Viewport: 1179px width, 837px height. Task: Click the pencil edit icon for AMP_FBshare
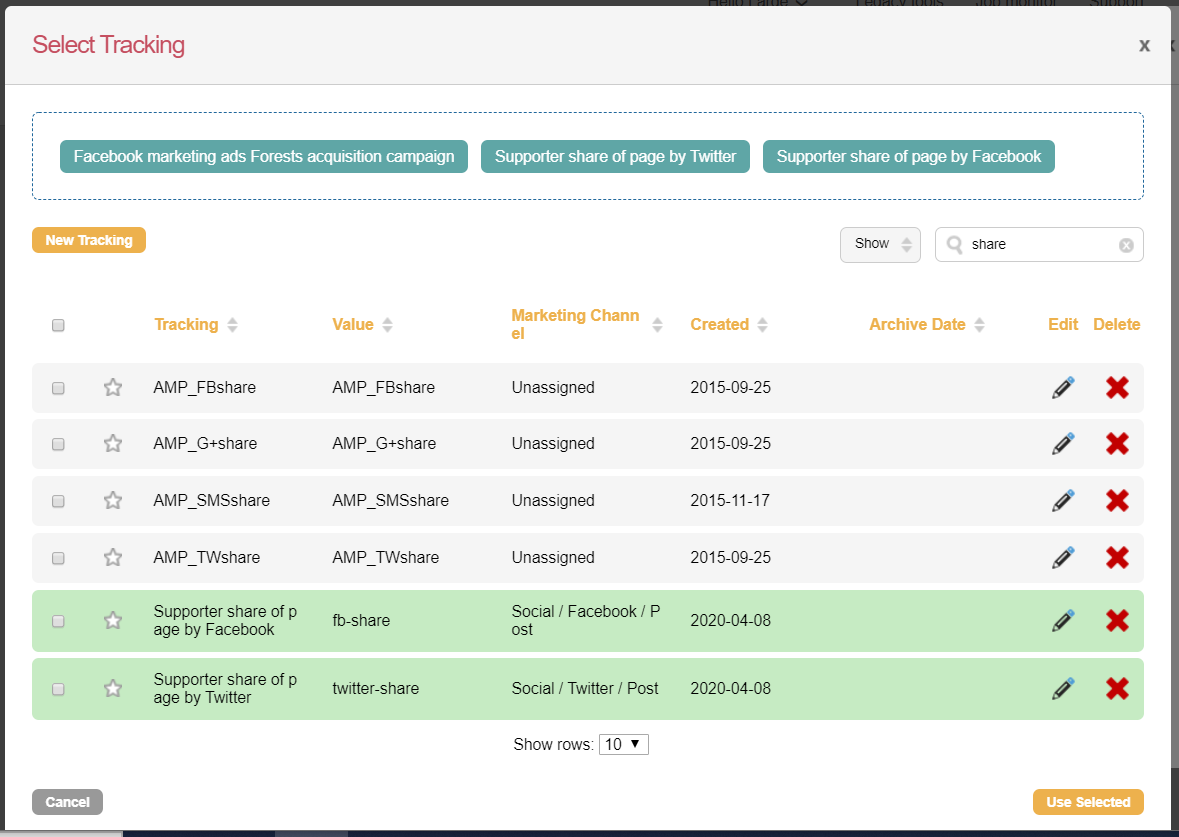coord(1062,388)
